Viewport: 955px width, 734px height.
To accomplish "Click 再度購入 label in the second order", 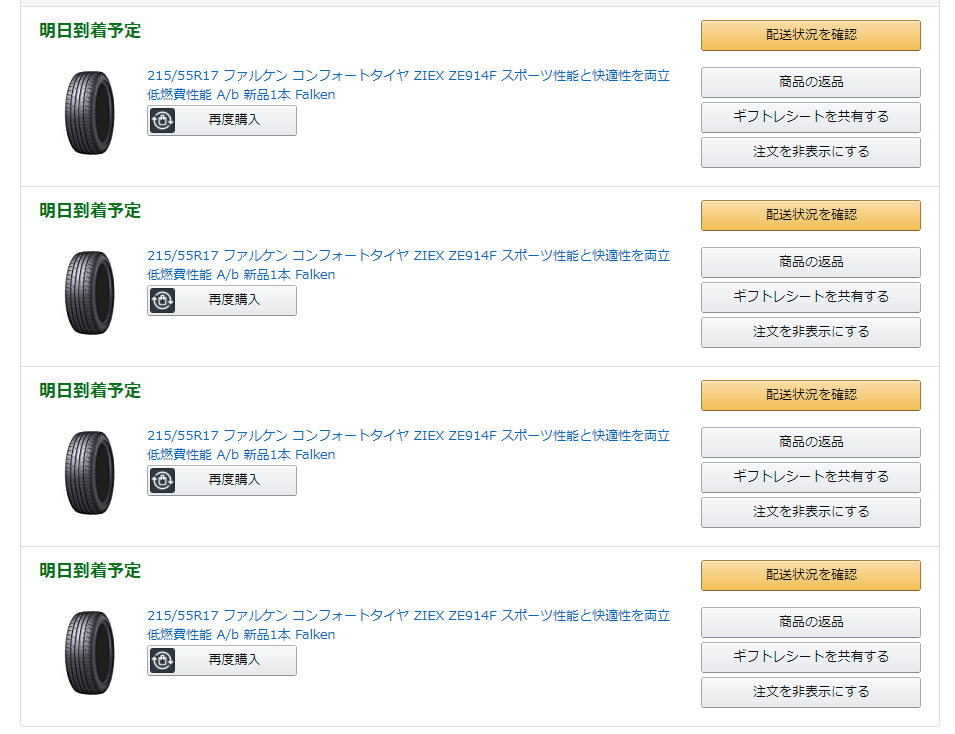I will tap(234, 300).
